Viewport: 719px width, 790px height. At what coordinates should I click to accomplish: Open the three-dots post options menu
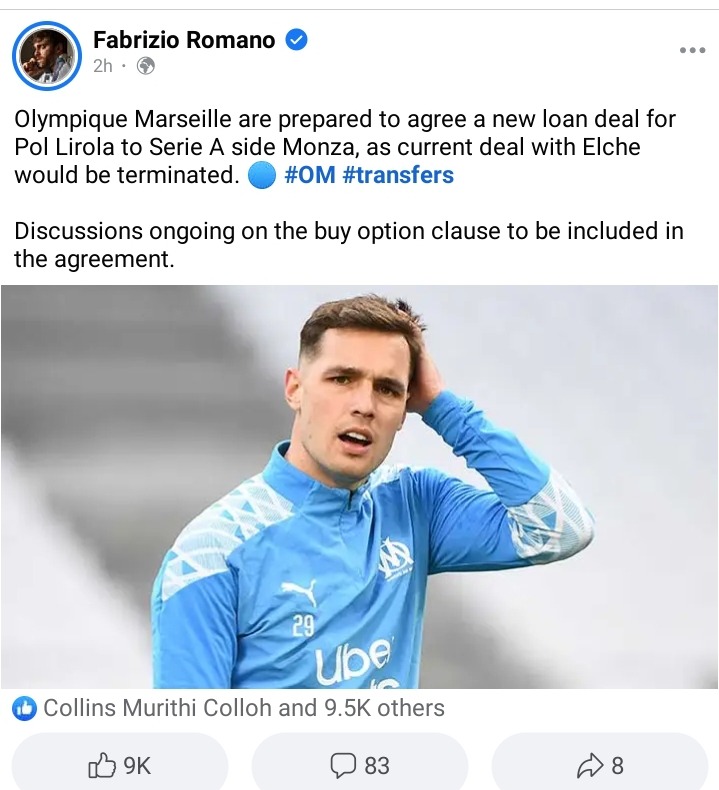pyautogui.click(x=692, y=50)
